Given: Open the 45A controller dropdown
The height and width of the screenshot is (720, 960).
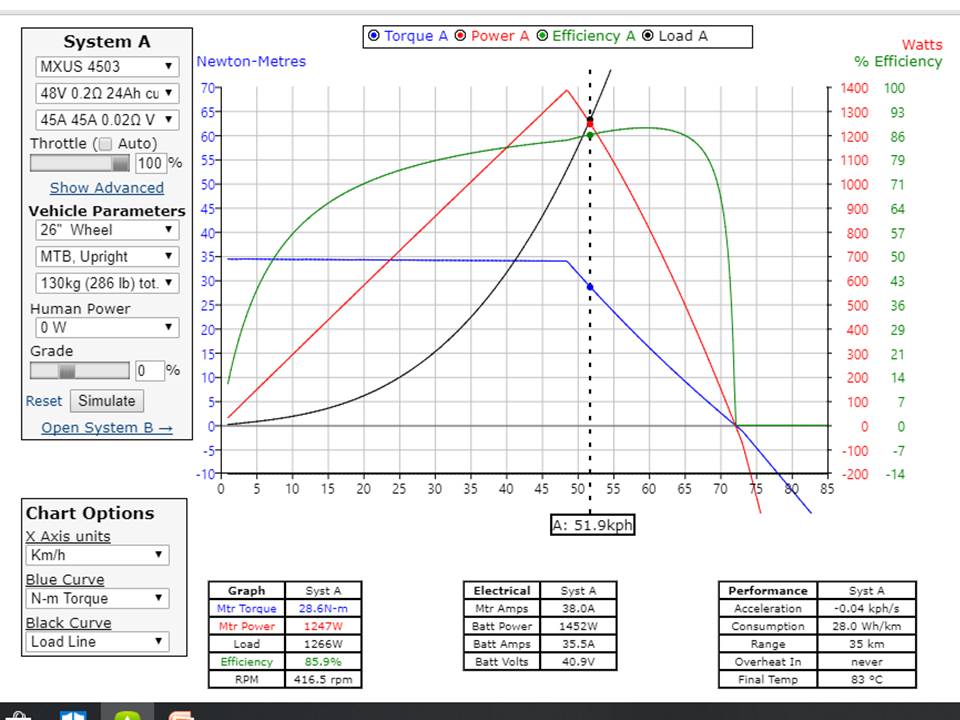Looking at the screenshot, I should 105,119.
